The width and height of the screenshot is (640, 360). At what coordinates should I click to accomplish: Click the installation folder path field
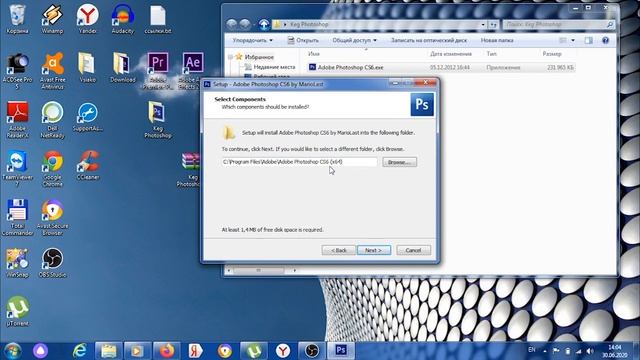tap(300, 162)
